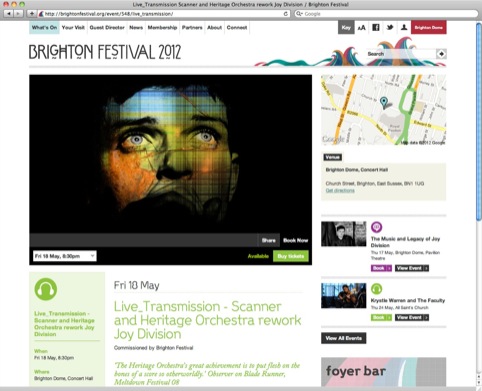
Task: Open the What's On menu tab
Action: [44, 28]
